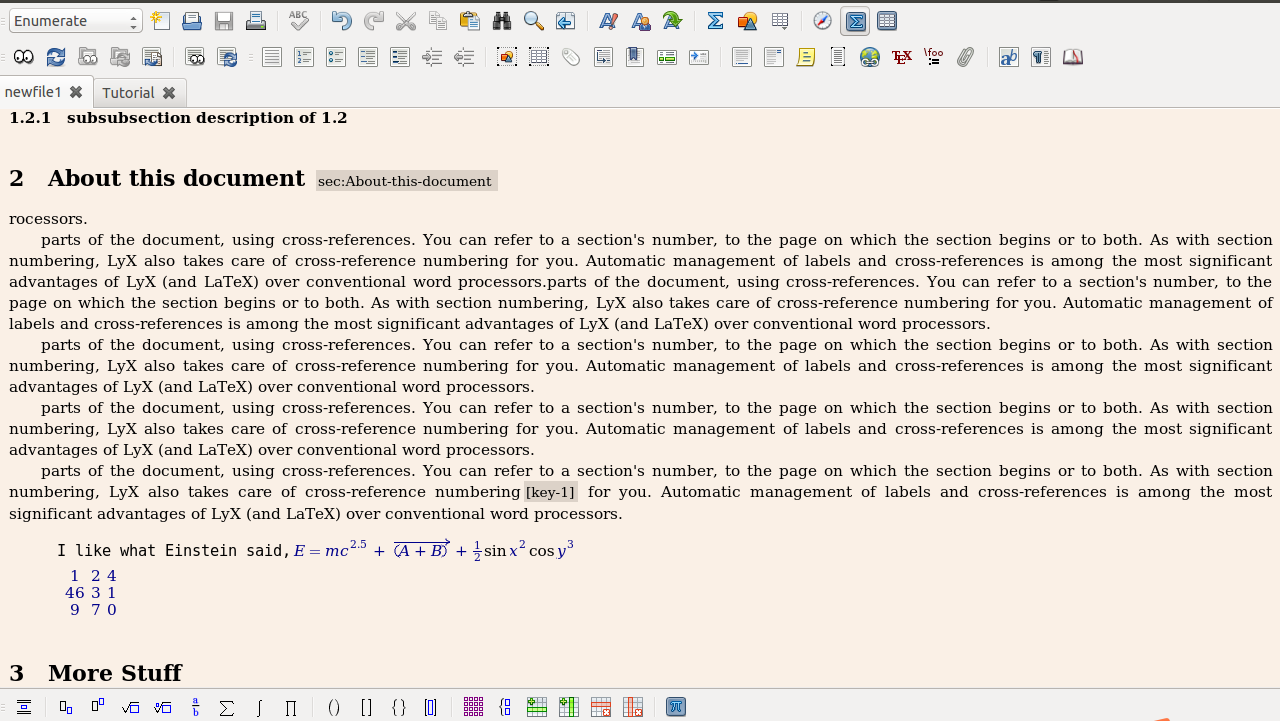Screen dimensions: 1280x721
Task: Insert math macro foo icon
Action: [x=934, y=57]
